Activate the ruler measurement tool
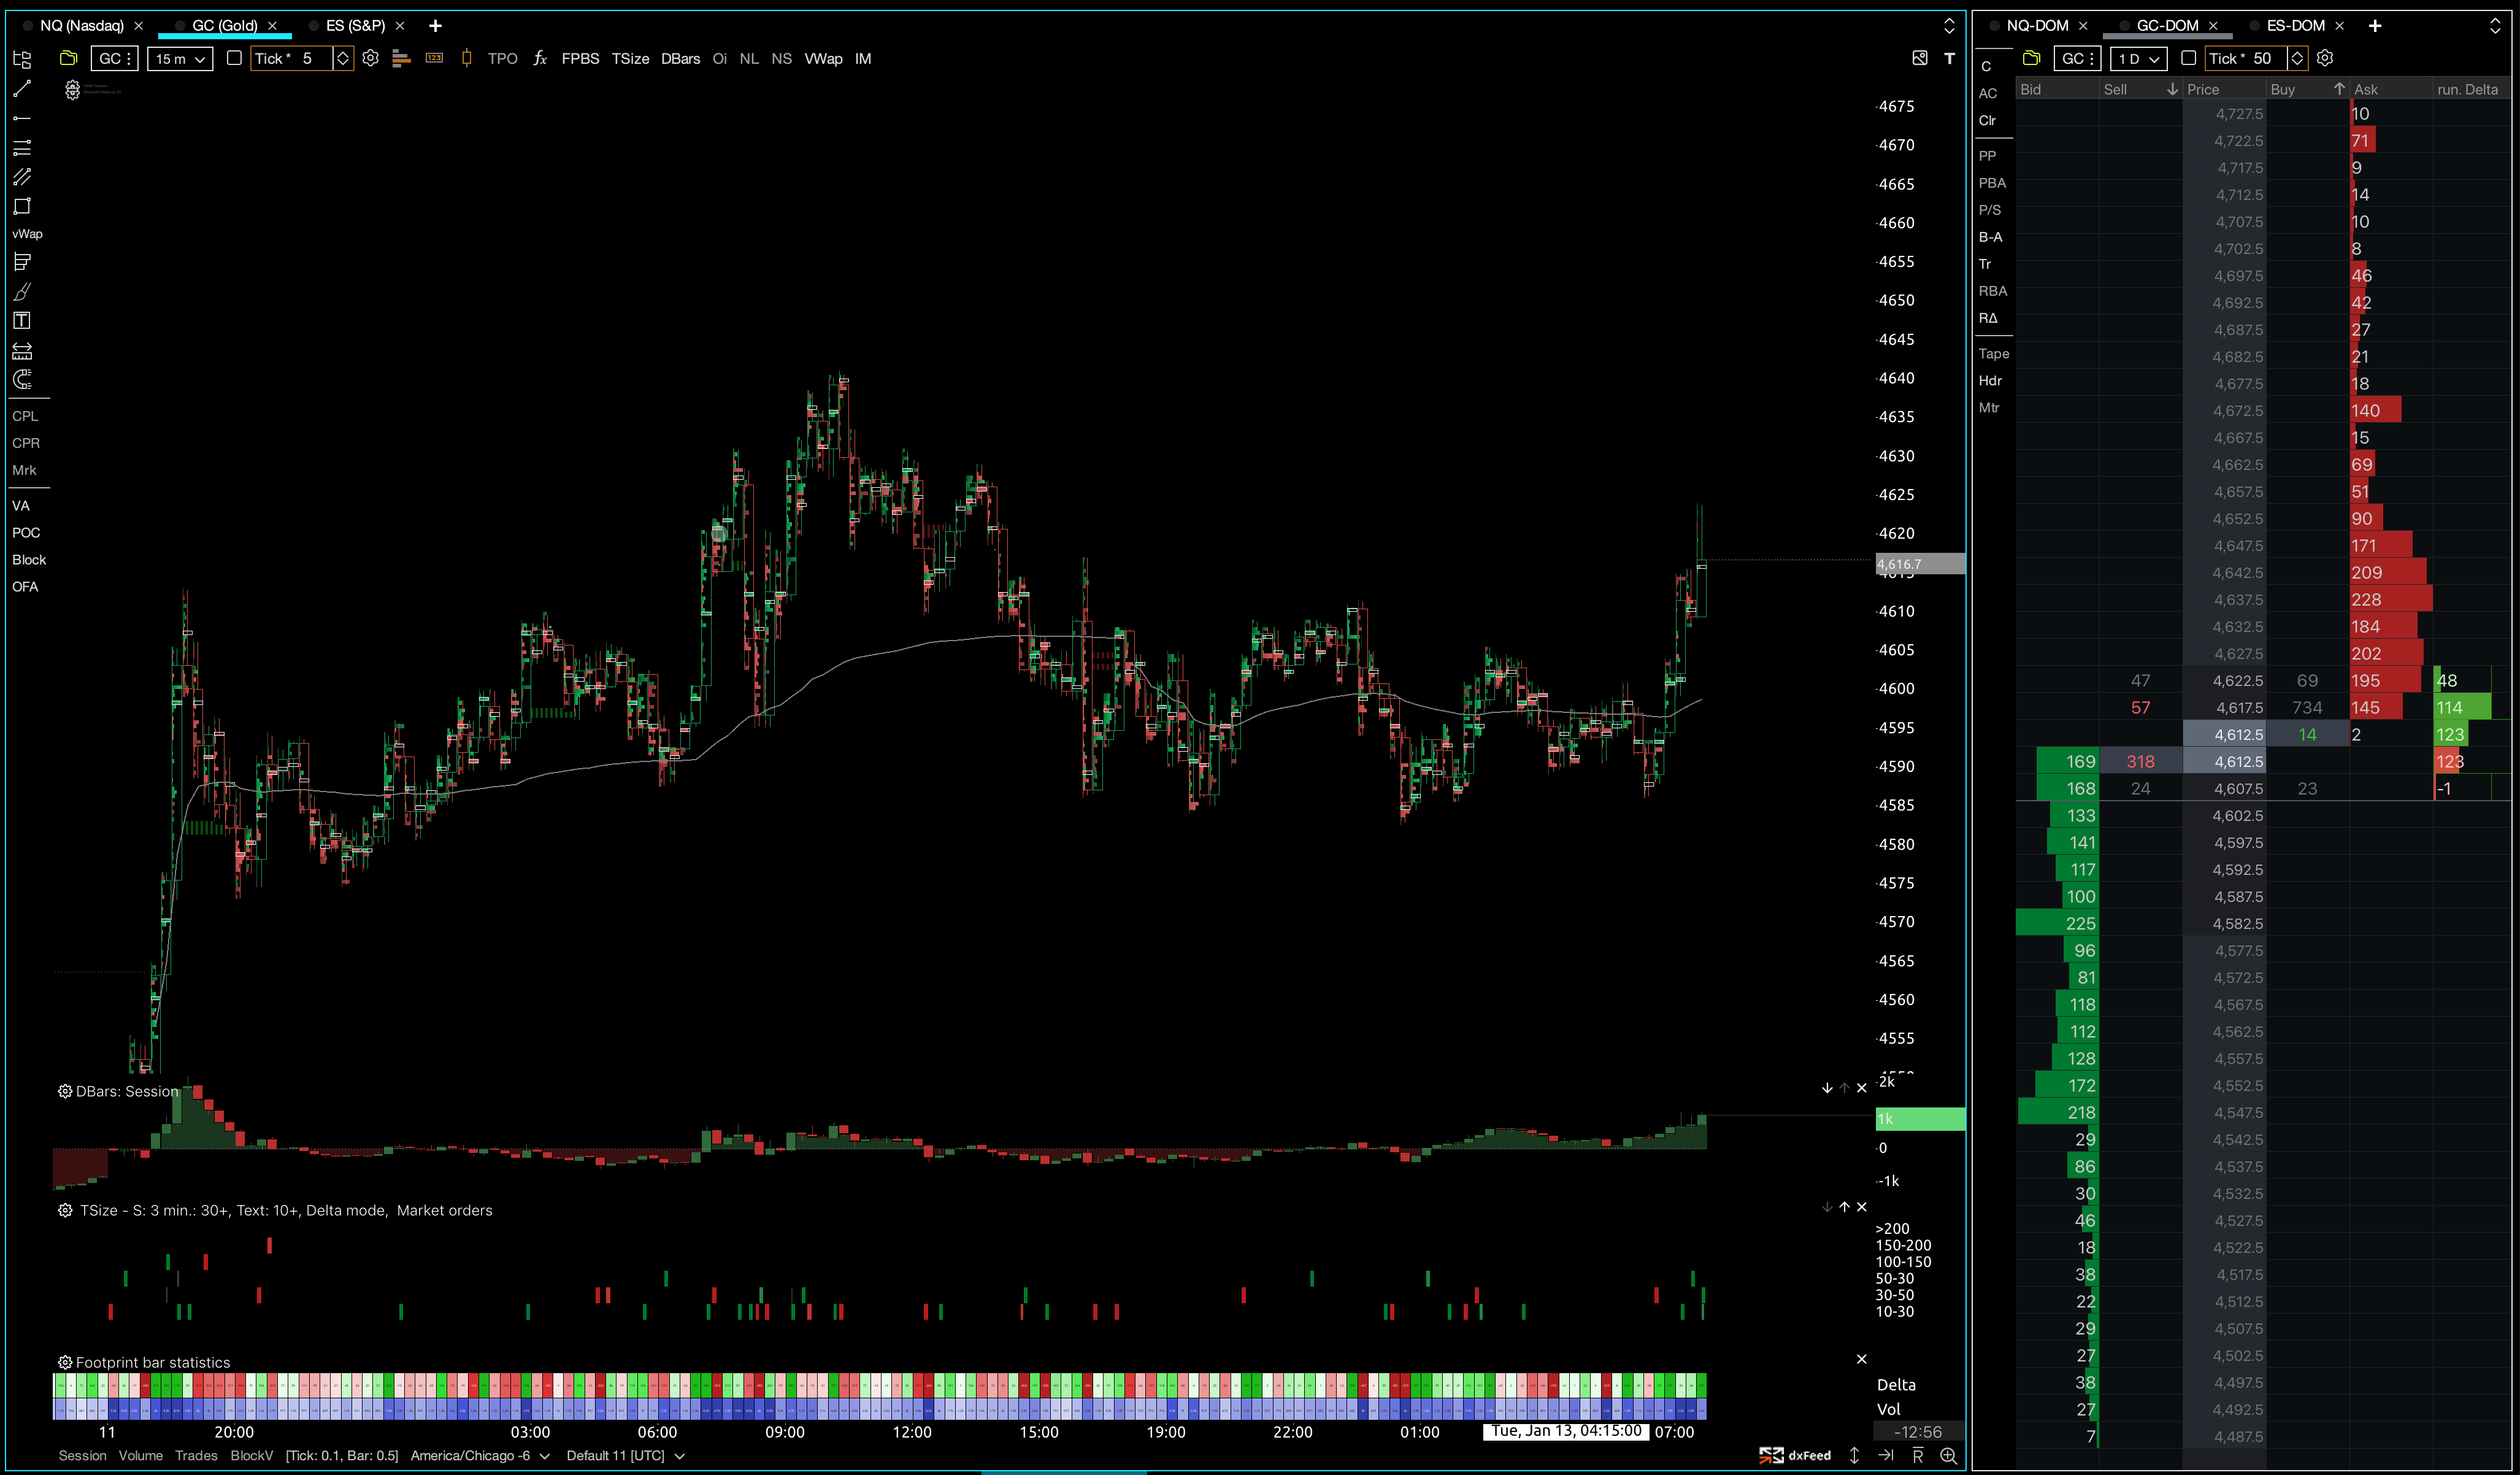The height and width of the screenshot is (1475, 2520). pyautogui.click(x=22, y=351)
